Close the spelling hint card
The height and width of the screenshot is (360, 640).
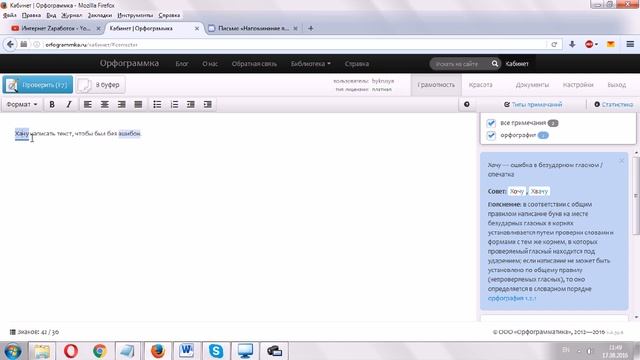pyautogui.click(x=621, y=161)
